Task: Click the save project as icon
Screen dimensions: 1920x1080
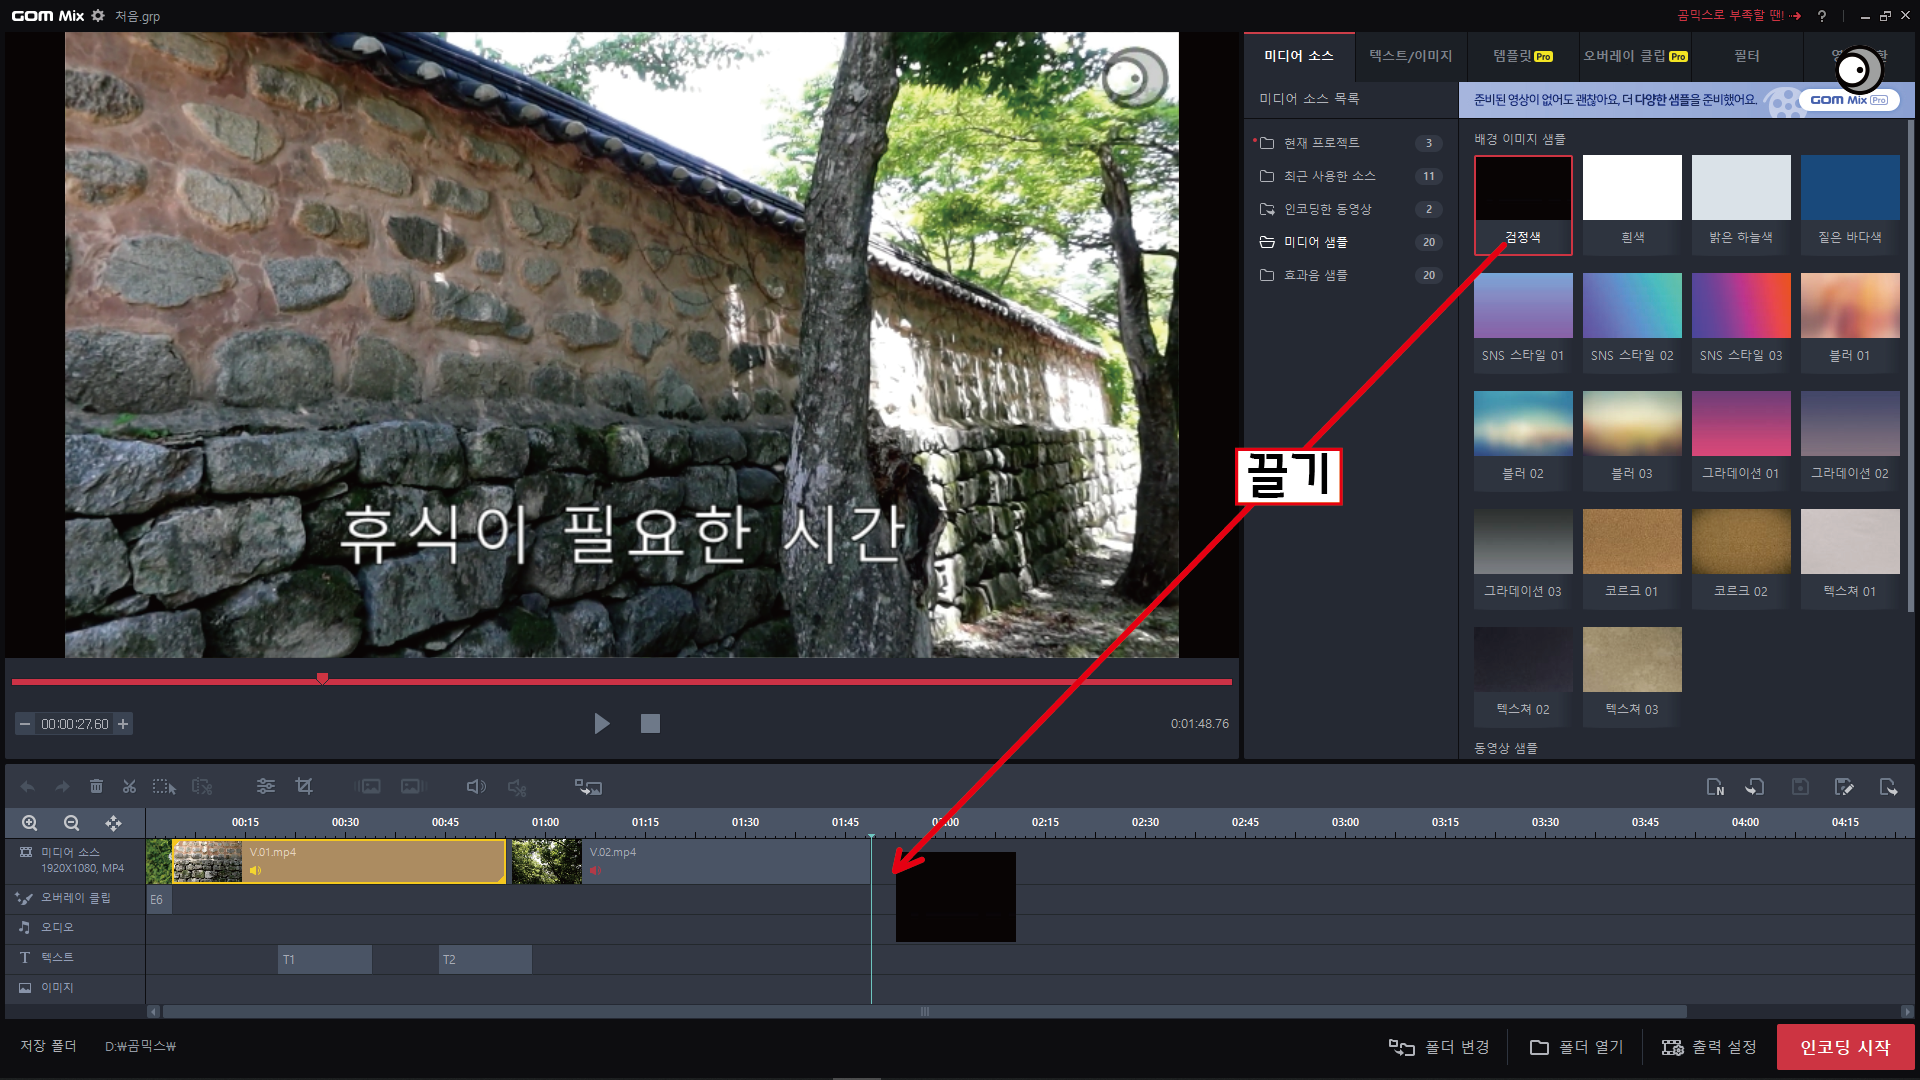Action: coord(1844,787)
